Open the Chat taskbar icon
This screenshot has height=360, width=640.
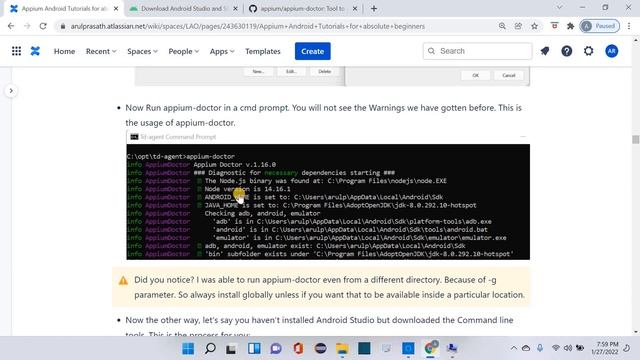click(x=276, y=349)
